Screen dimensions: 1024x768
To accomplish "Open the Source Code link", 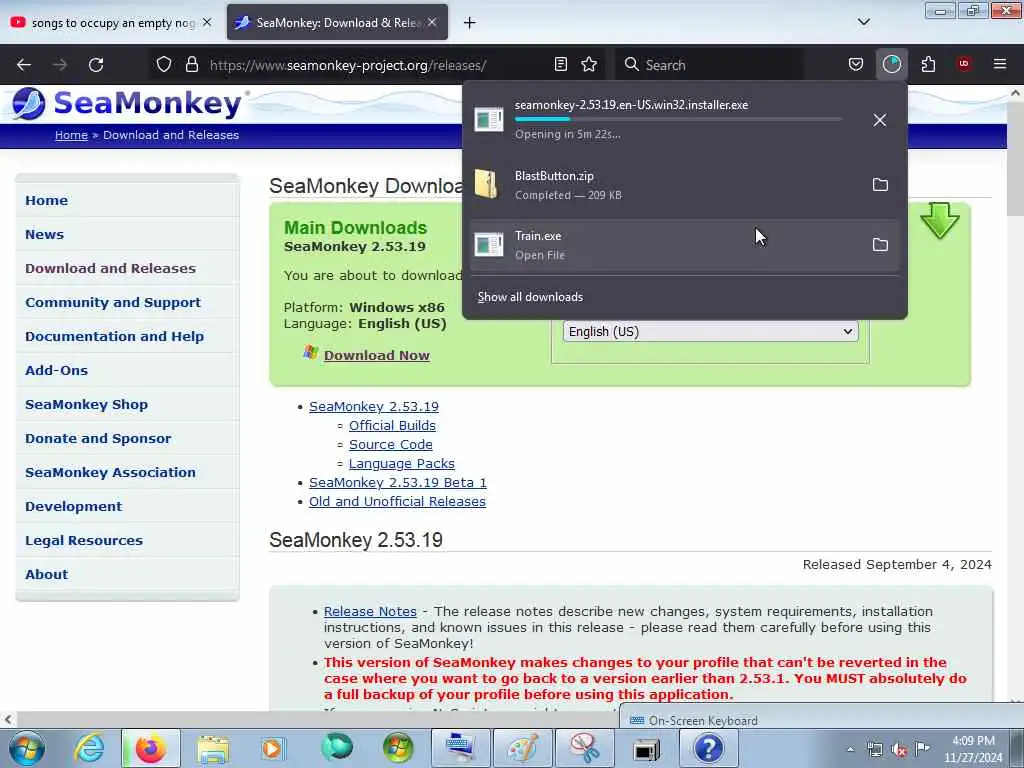I will tap(391, 444).
